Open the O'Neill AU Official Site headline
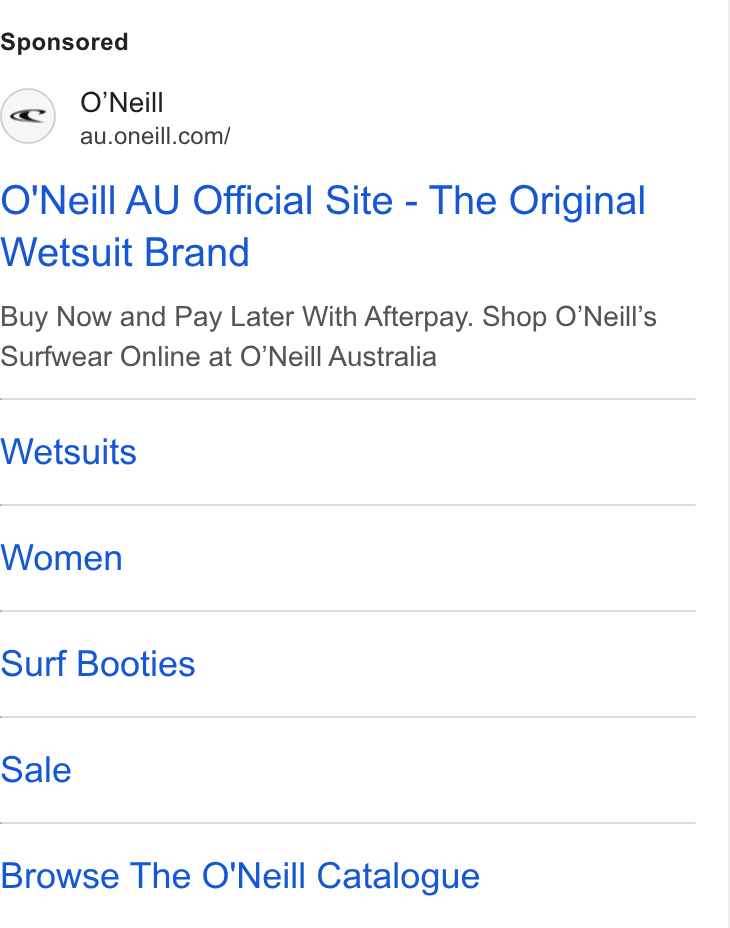730x928 pixels. 323,226
